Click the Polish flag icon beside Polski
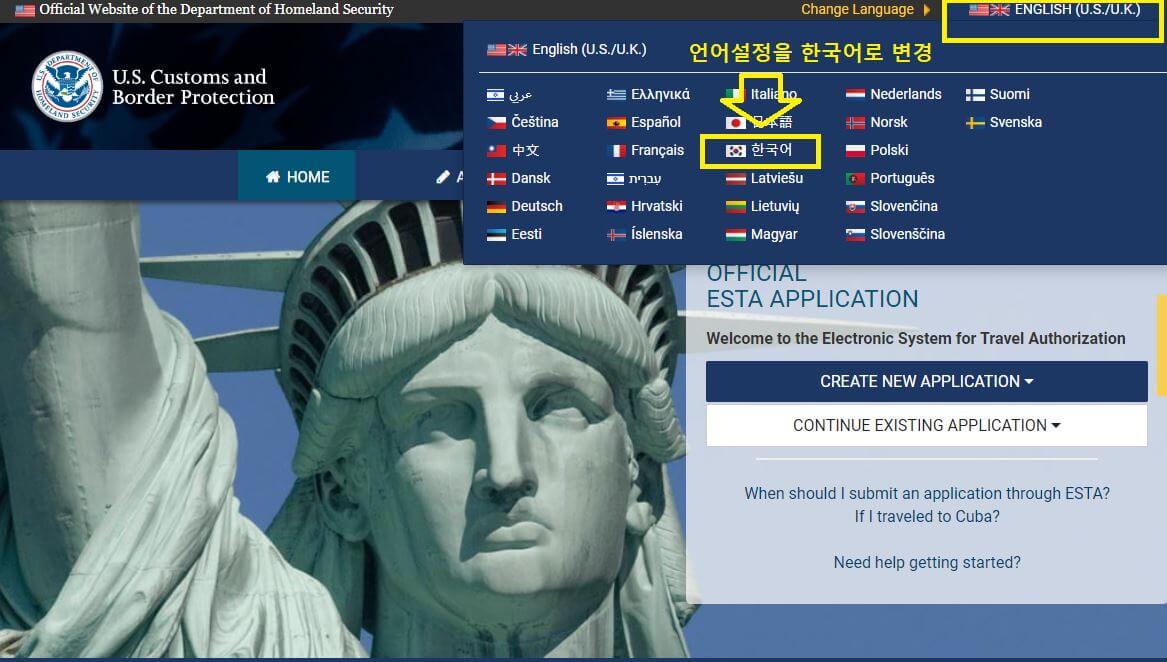 (855, 150)
